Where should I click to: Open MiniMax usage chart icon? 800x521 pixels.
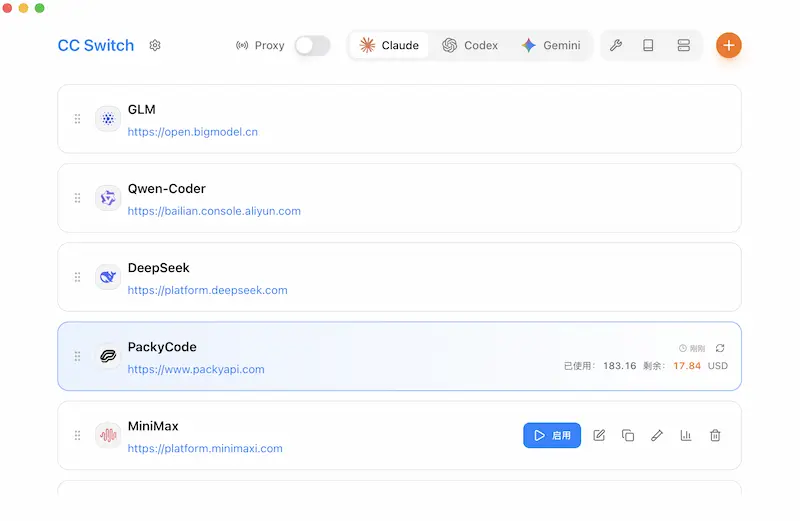tap(686, 435)
